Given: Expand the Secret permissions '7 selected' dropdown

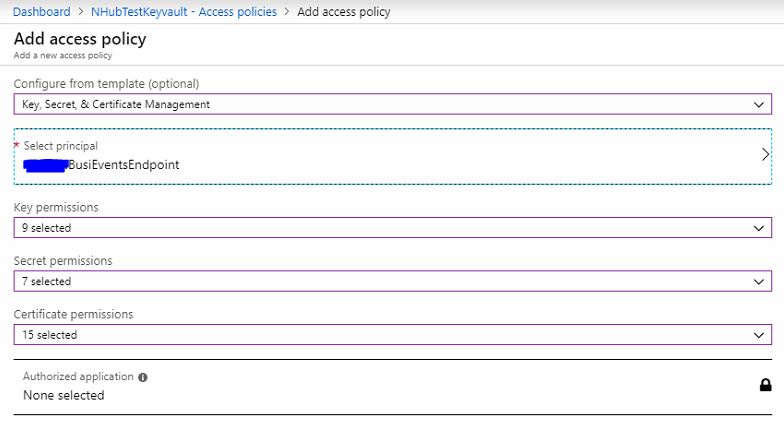Looking at the screenshot, I should [390, 282].
